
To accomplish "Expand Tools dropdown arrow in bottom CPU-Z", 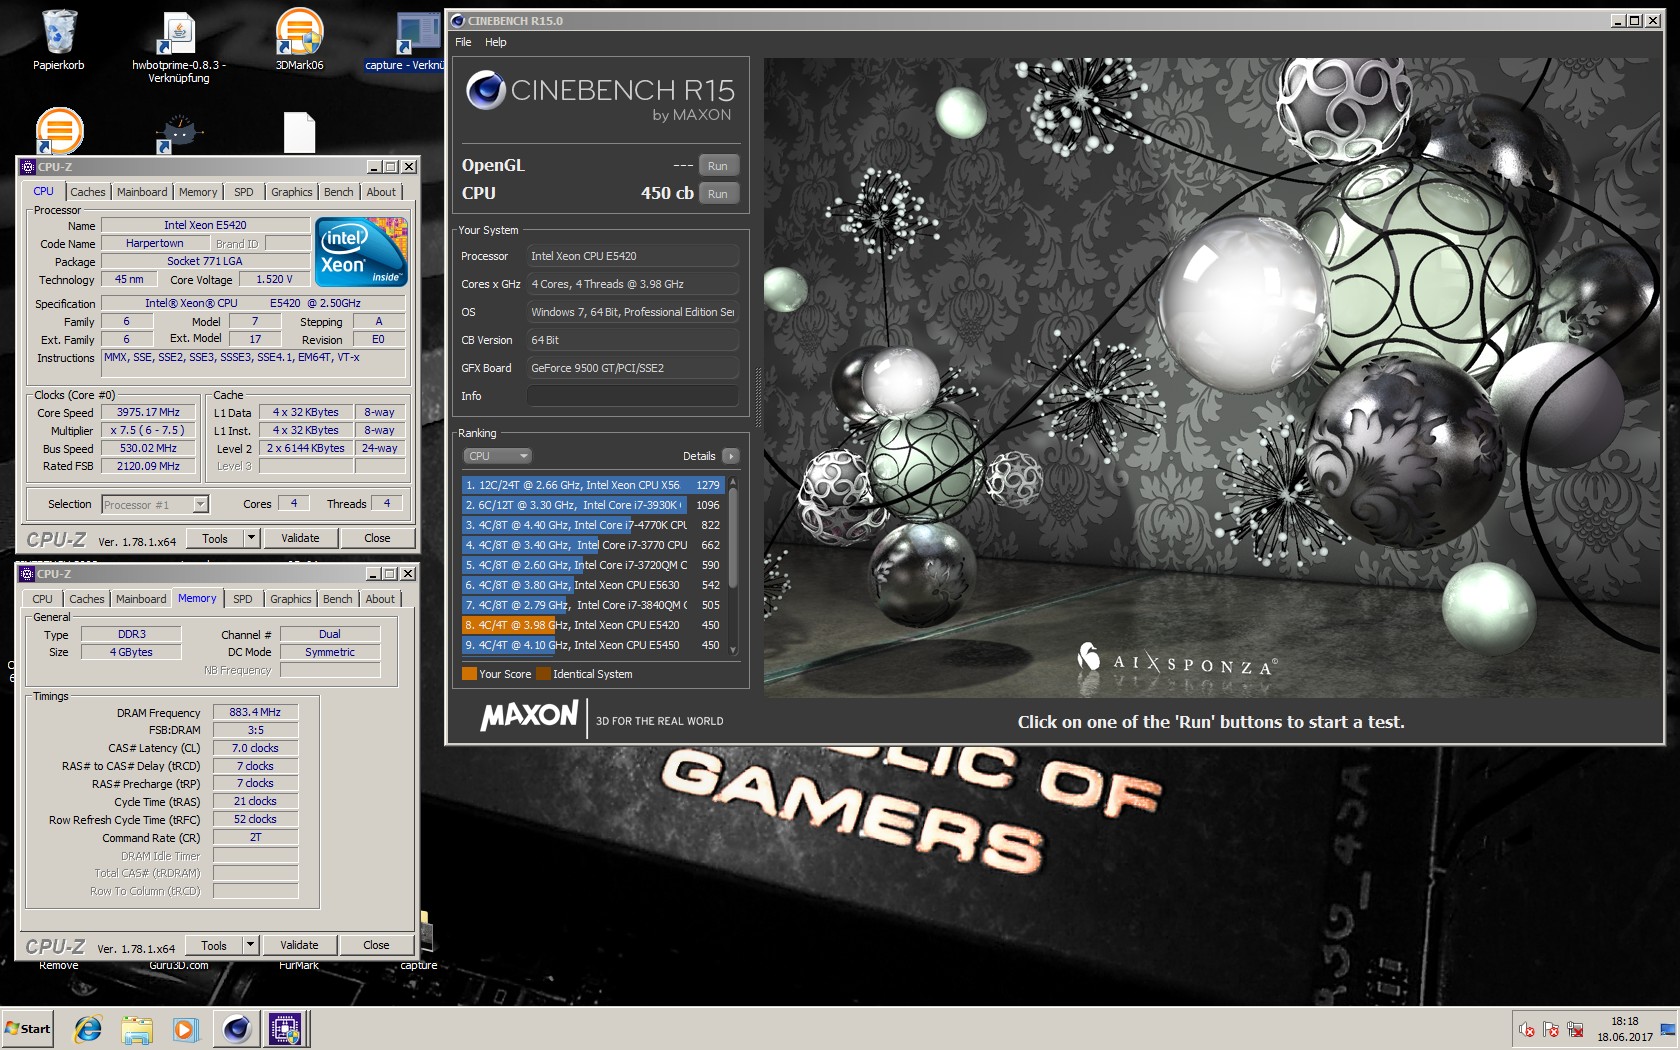I will click(250, 945).
